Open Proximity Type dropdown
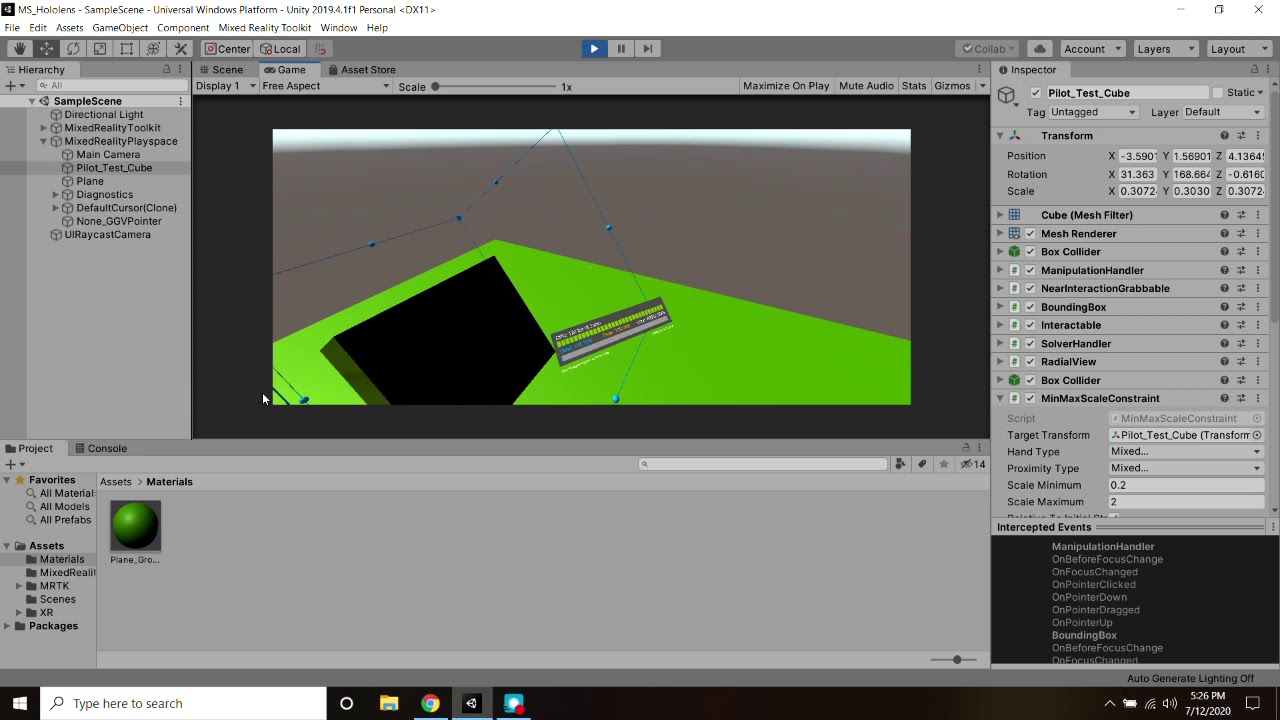The width and height of the screenshot is (1280, 720). coord(1186,468)
